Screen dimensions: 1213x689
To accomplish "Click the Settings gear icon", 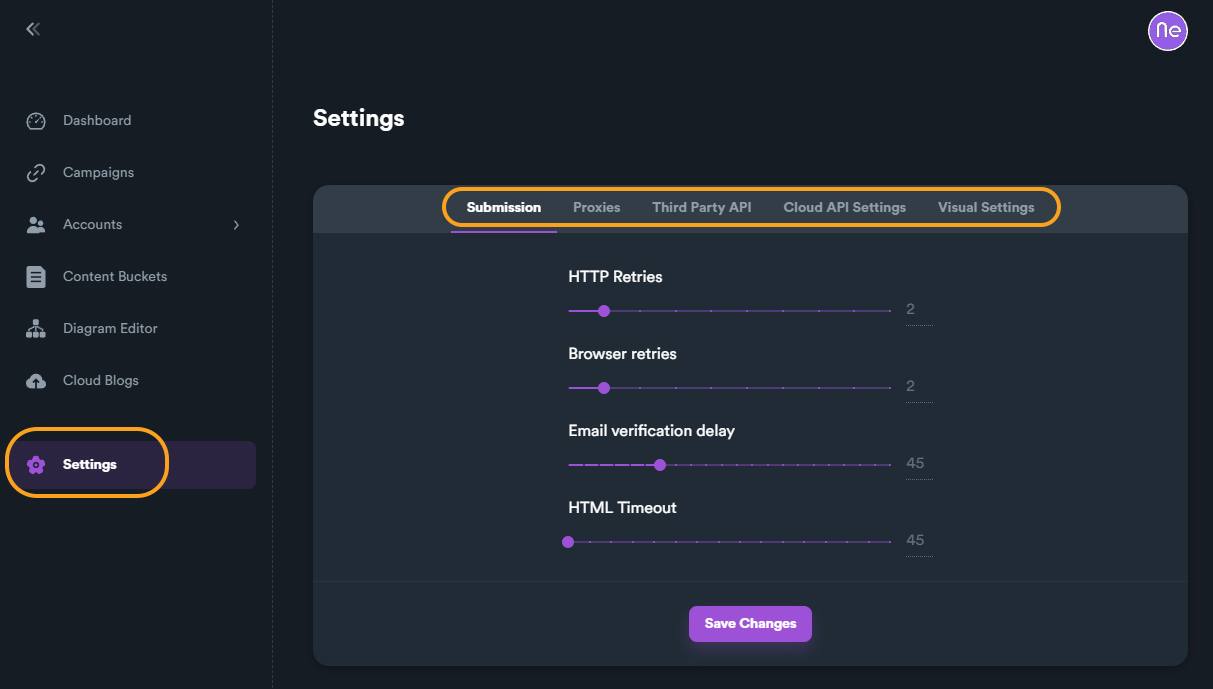I will 36,465.
